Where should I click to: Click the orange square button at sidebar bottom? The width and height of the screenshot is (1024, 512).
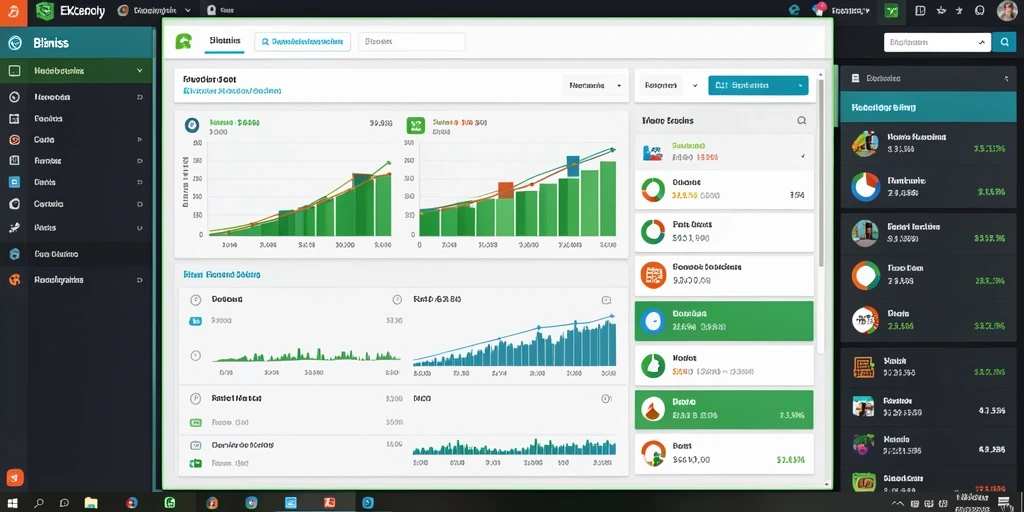coord(15,478)
